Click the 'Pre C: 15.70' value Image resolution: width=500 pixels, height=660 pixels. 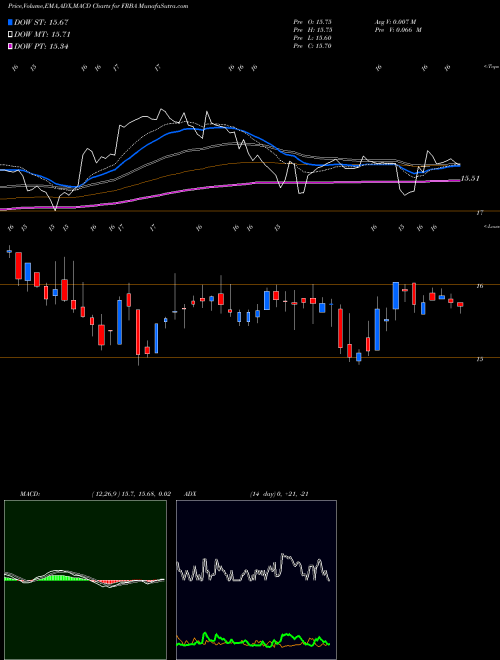(313, 46)
